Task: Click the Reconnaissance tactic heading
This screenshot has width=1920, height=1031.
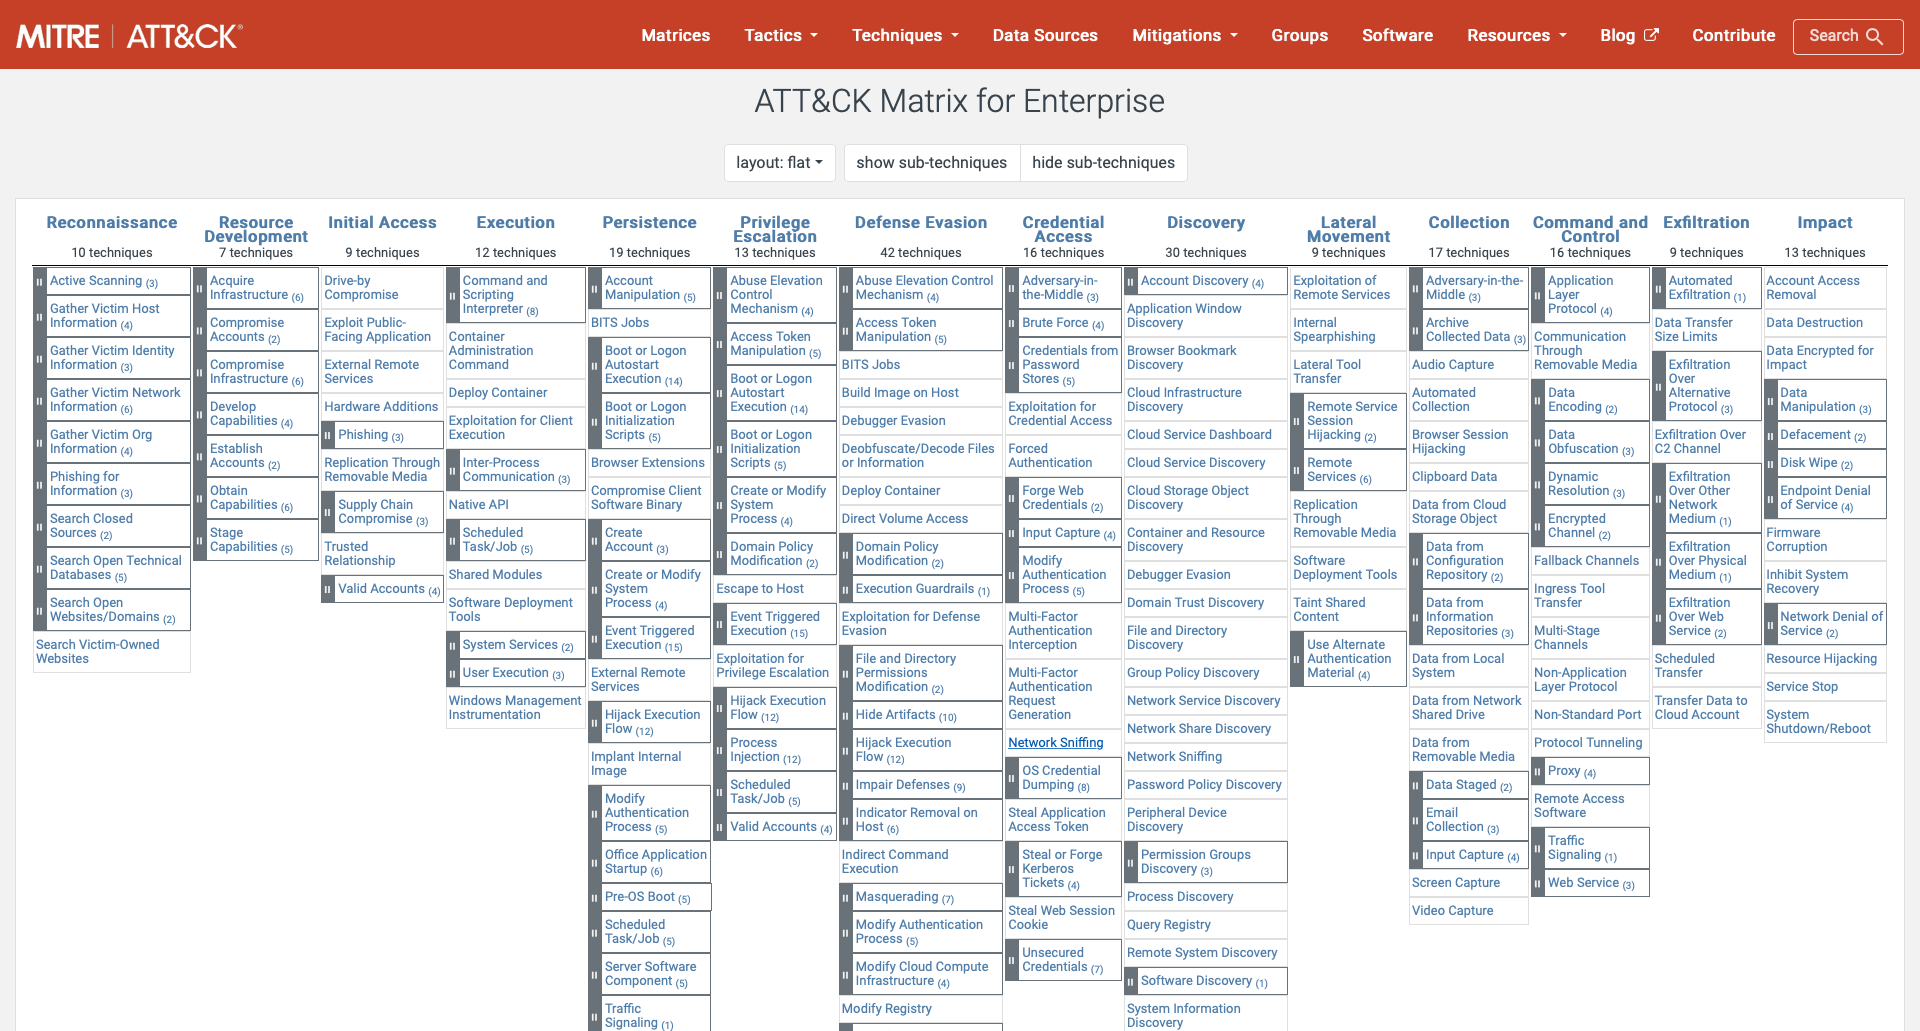Action: click(112, 223)
